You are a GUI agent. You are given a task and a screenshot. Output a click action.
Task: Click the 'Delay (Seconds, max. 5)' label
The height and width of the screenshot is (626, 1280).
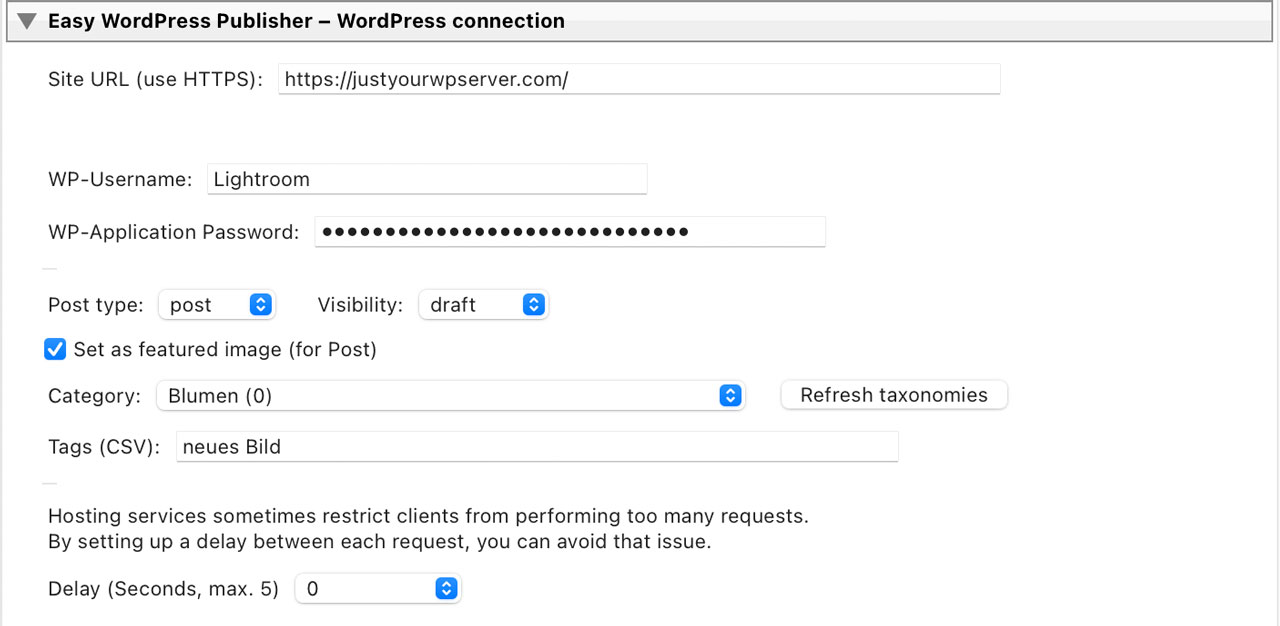[163, 589]
